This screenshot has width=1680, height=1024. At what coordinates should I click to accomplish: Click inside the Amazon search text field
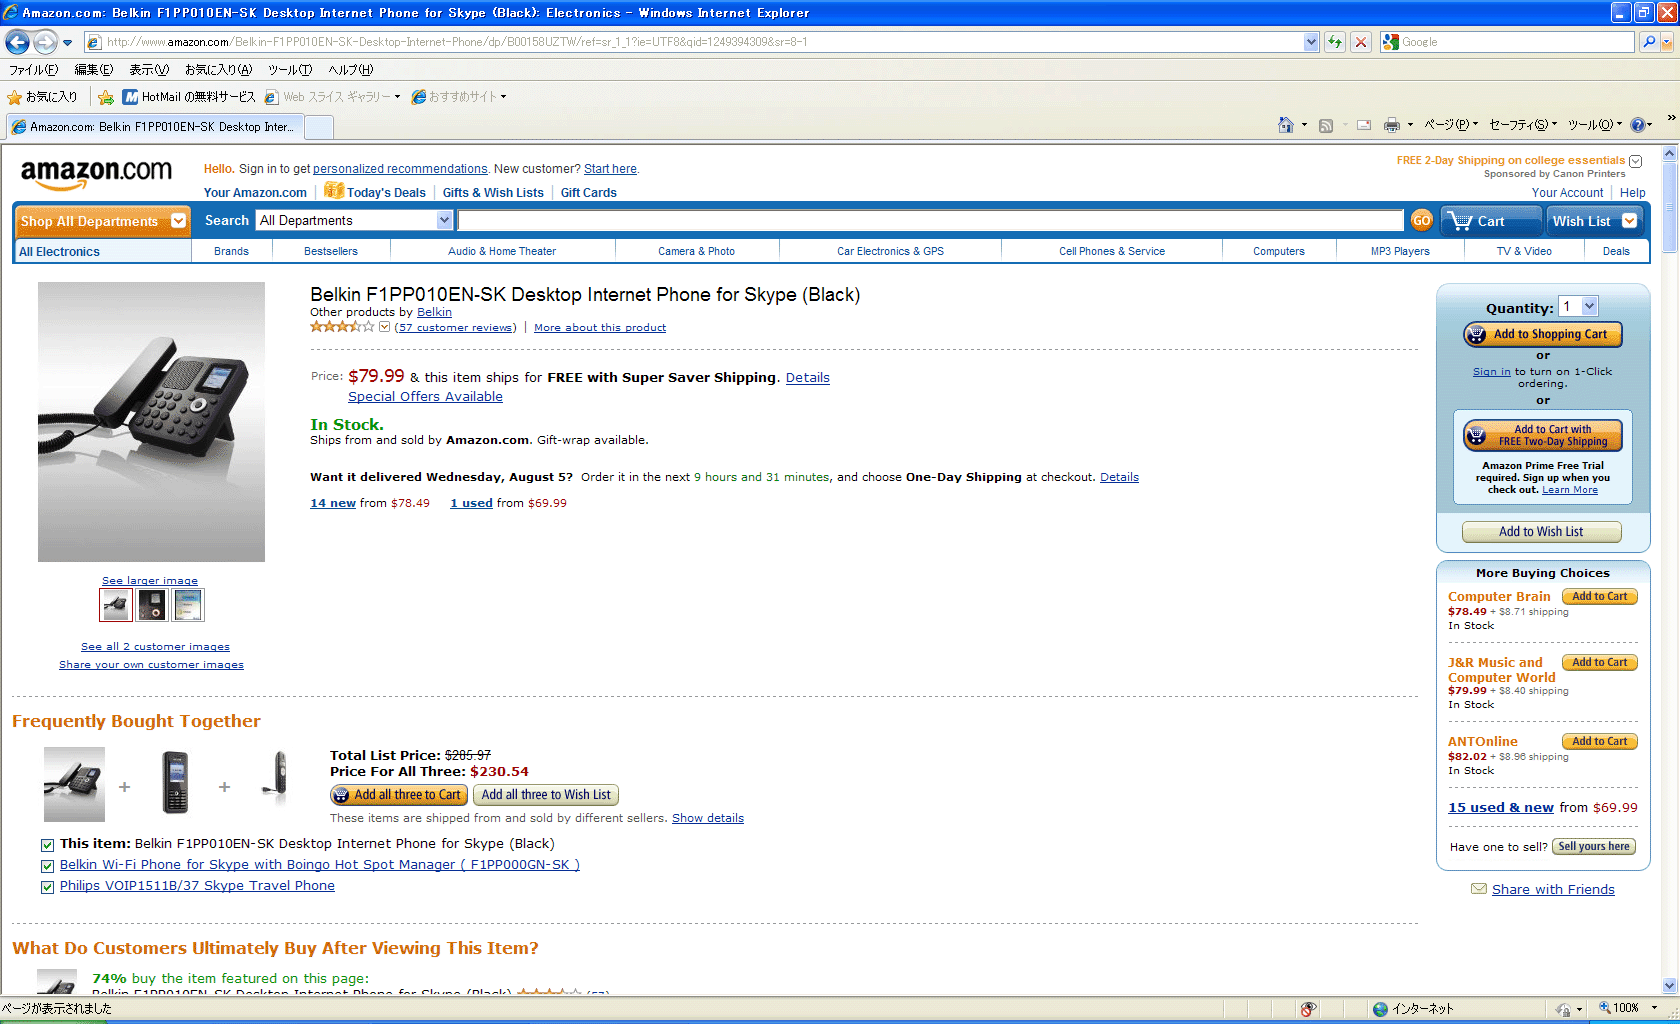[930, 221]
